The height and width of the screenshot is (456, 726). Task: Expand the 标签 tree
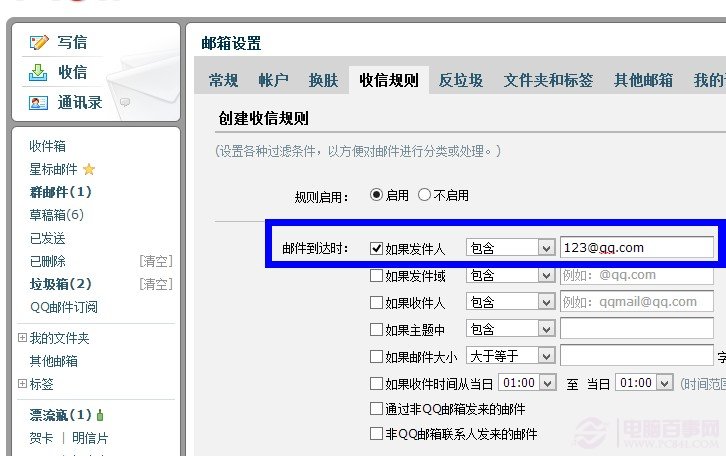(22, 383)
